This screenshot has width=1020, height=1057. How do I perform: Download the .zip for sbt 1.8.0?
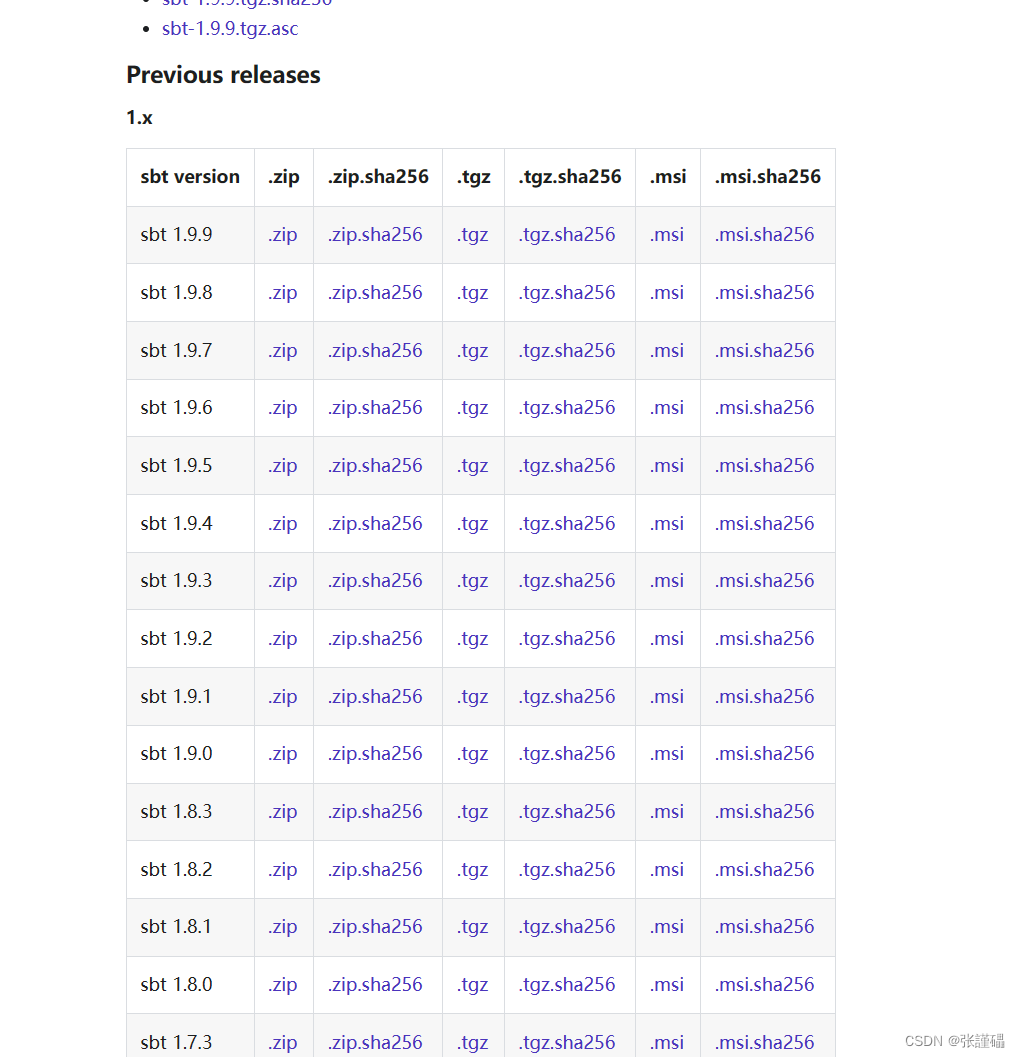pos(283,985)
